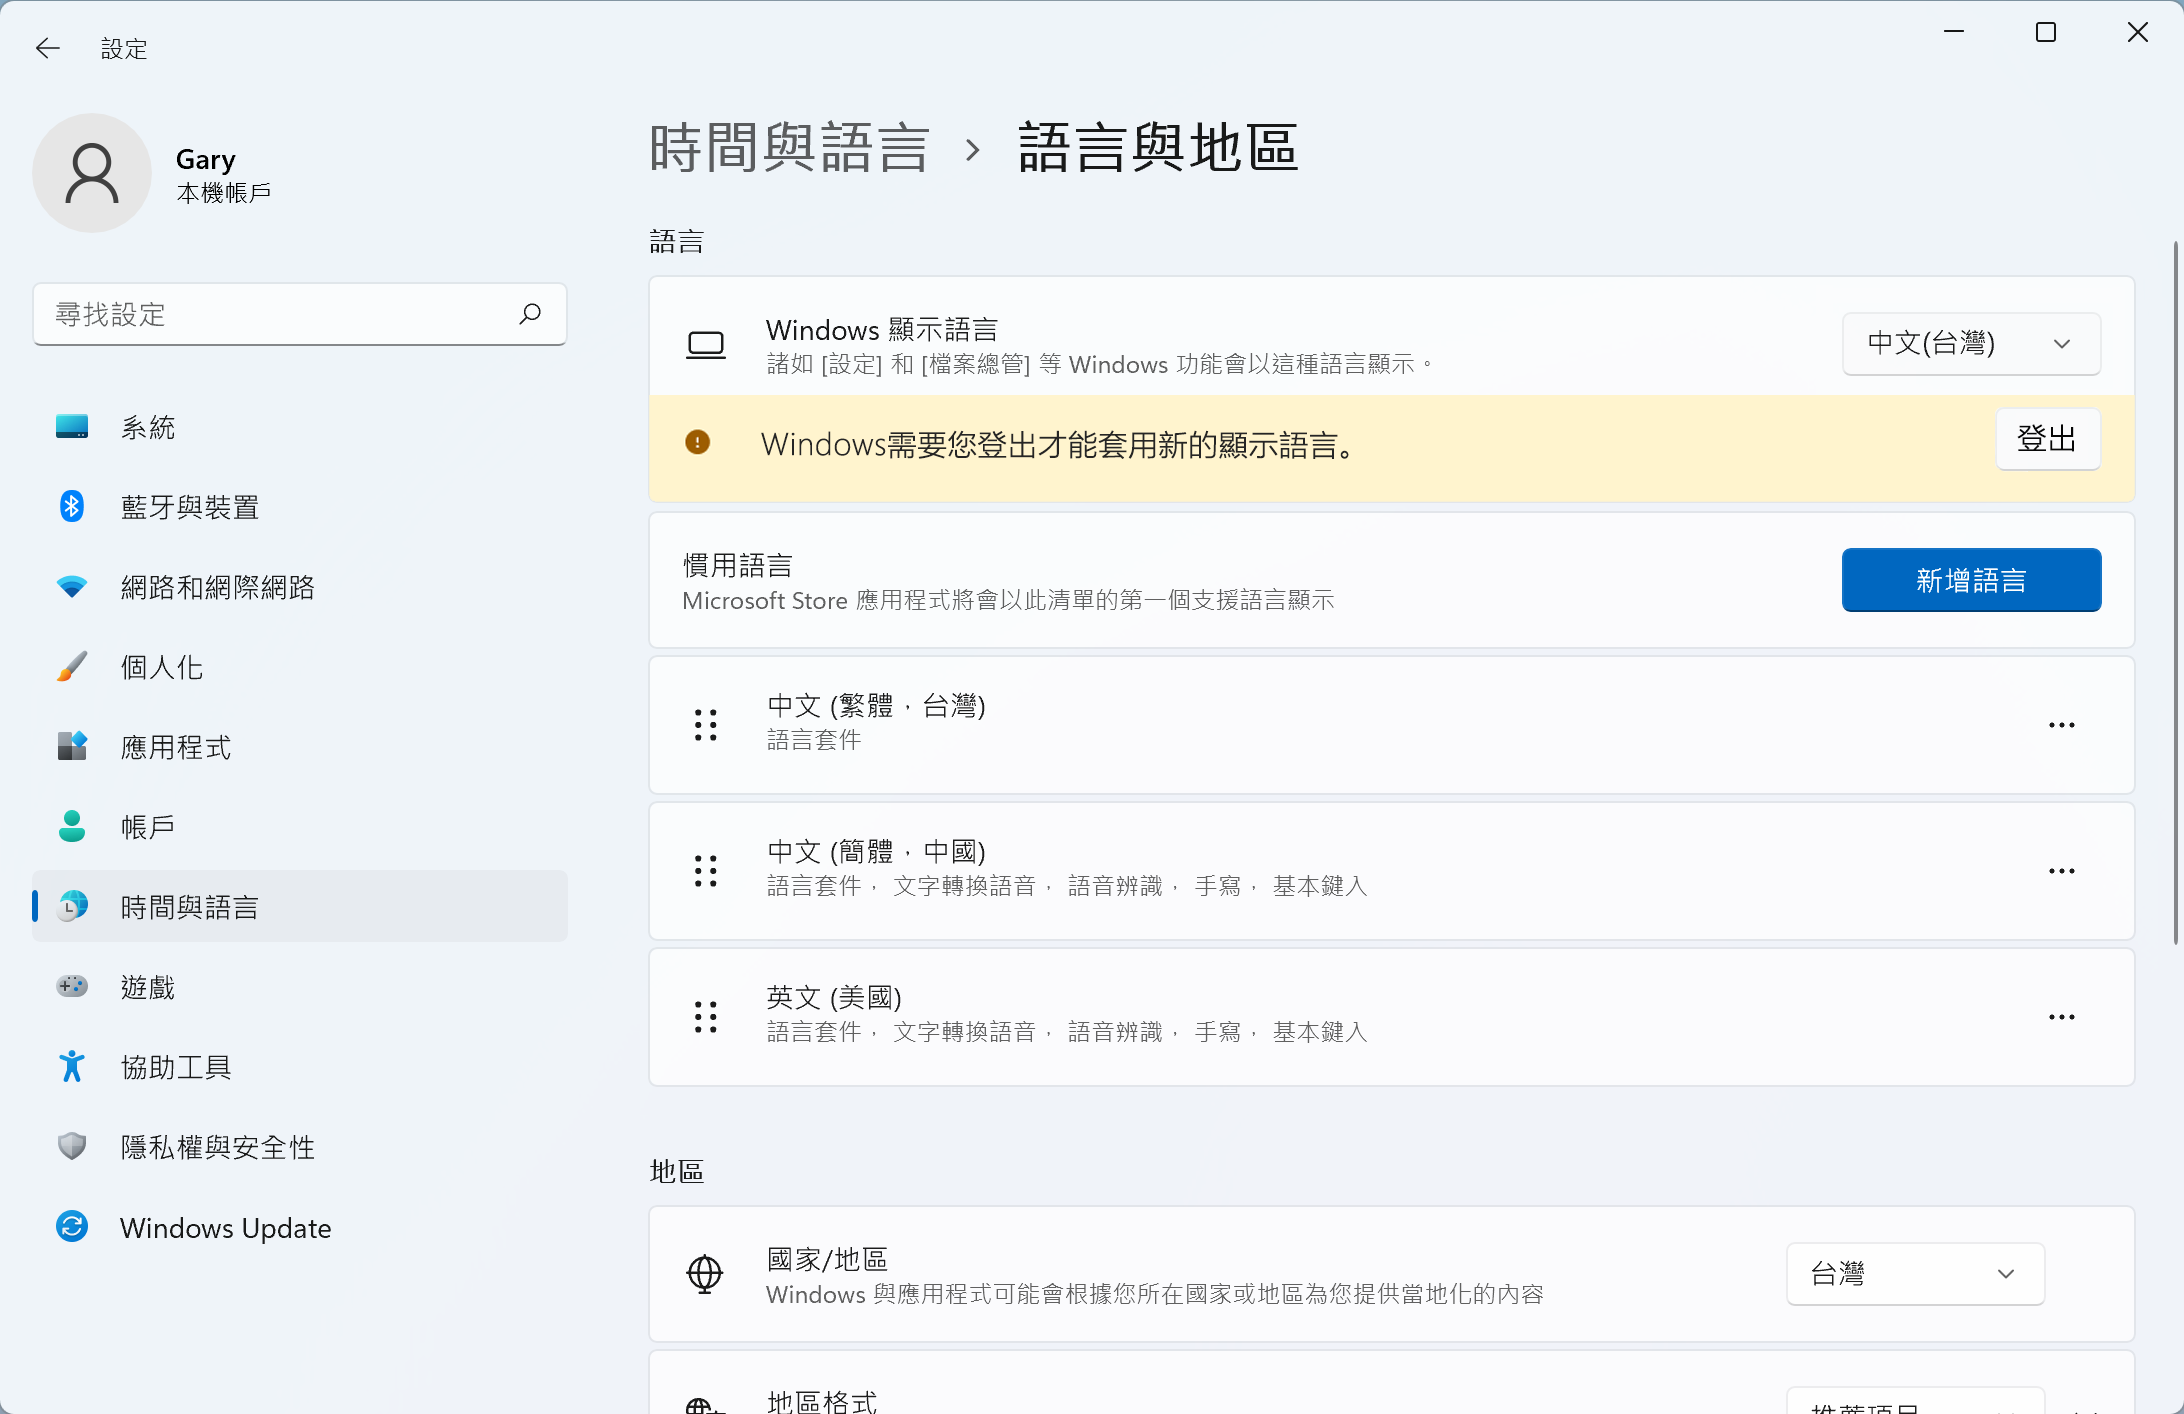Open the 隱私權與安全性 shield icon
Screen dimensions: 2184x1414
click(x=72, y=1146)
